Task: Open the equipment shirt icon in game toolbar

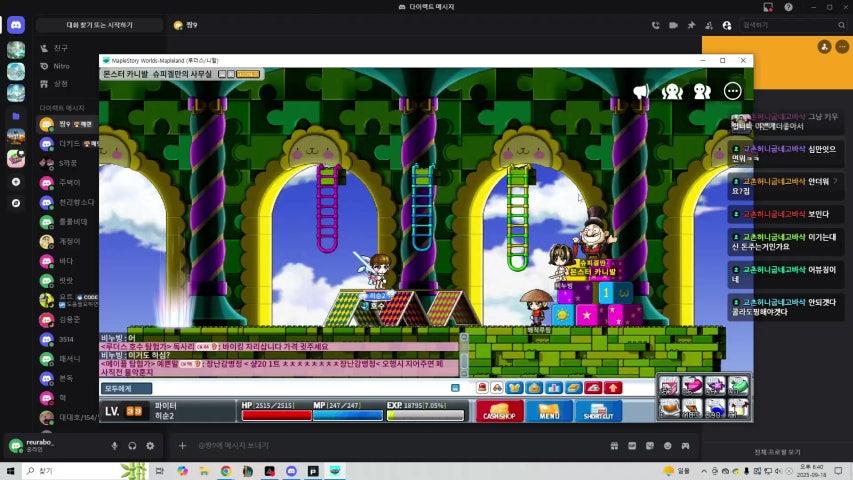Action: 514,387
